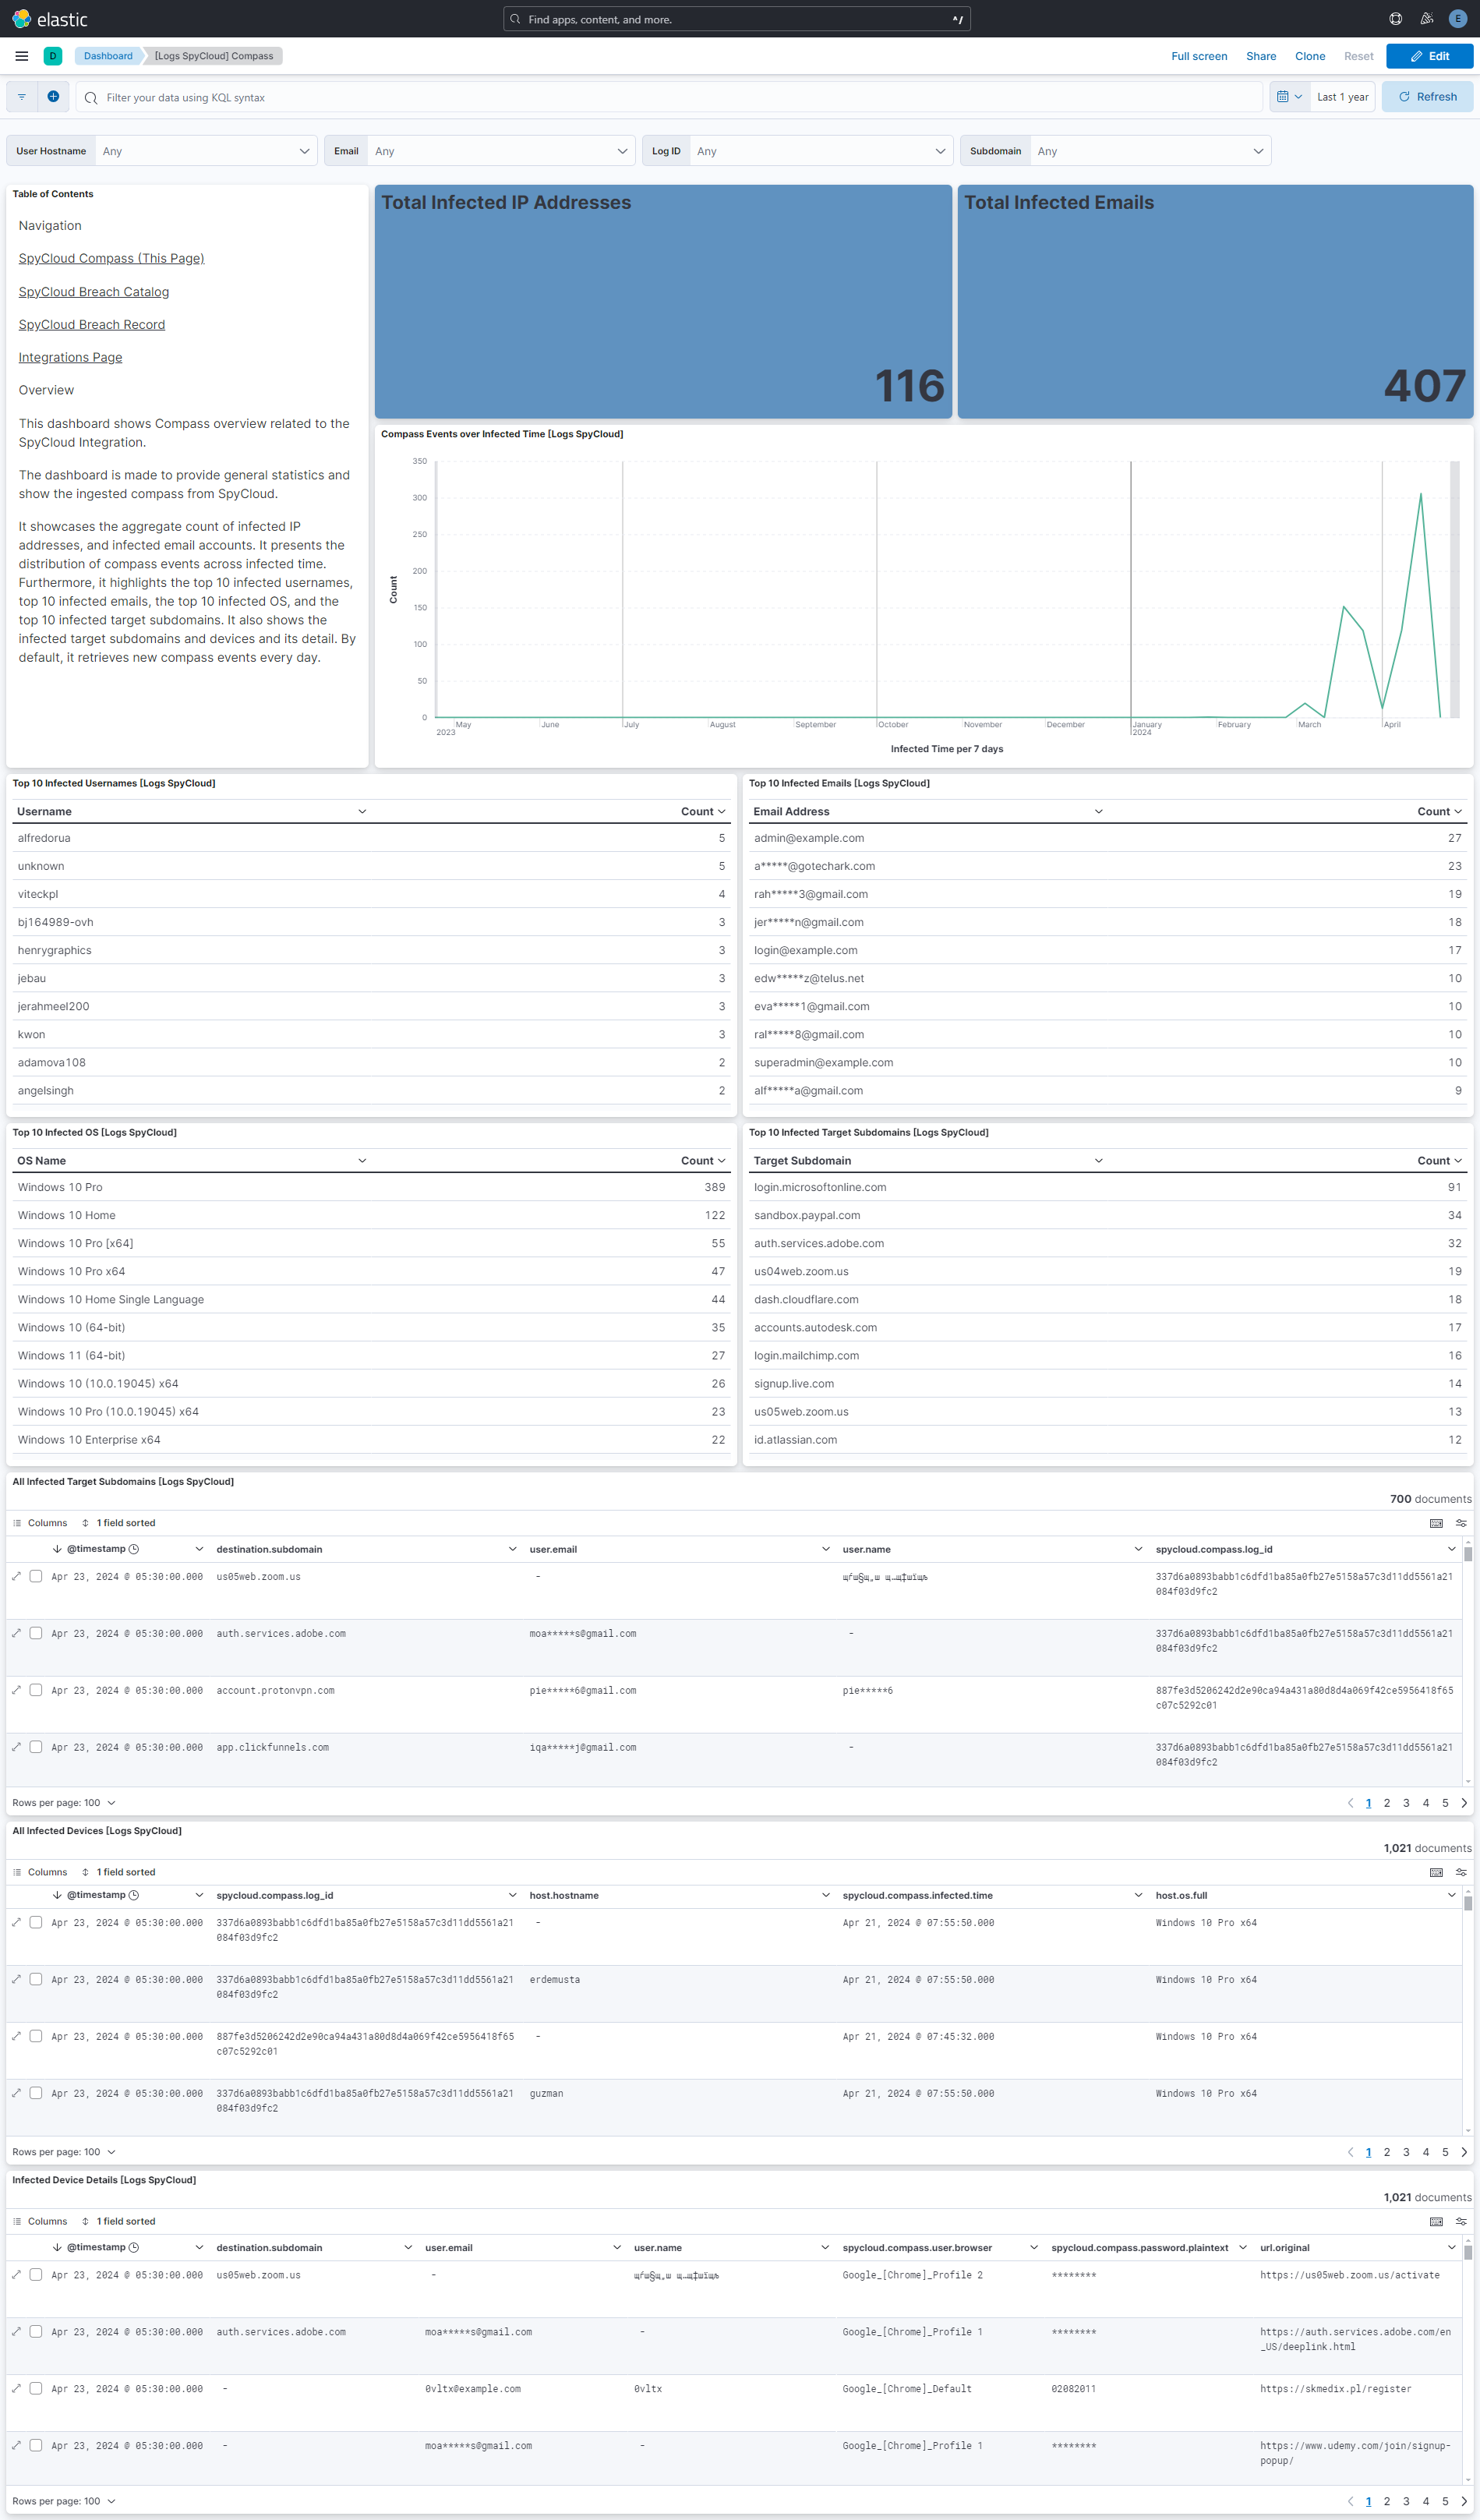Open the main navigation hamburger menu
This screenshot has width=1480, height=2520.
20,56
